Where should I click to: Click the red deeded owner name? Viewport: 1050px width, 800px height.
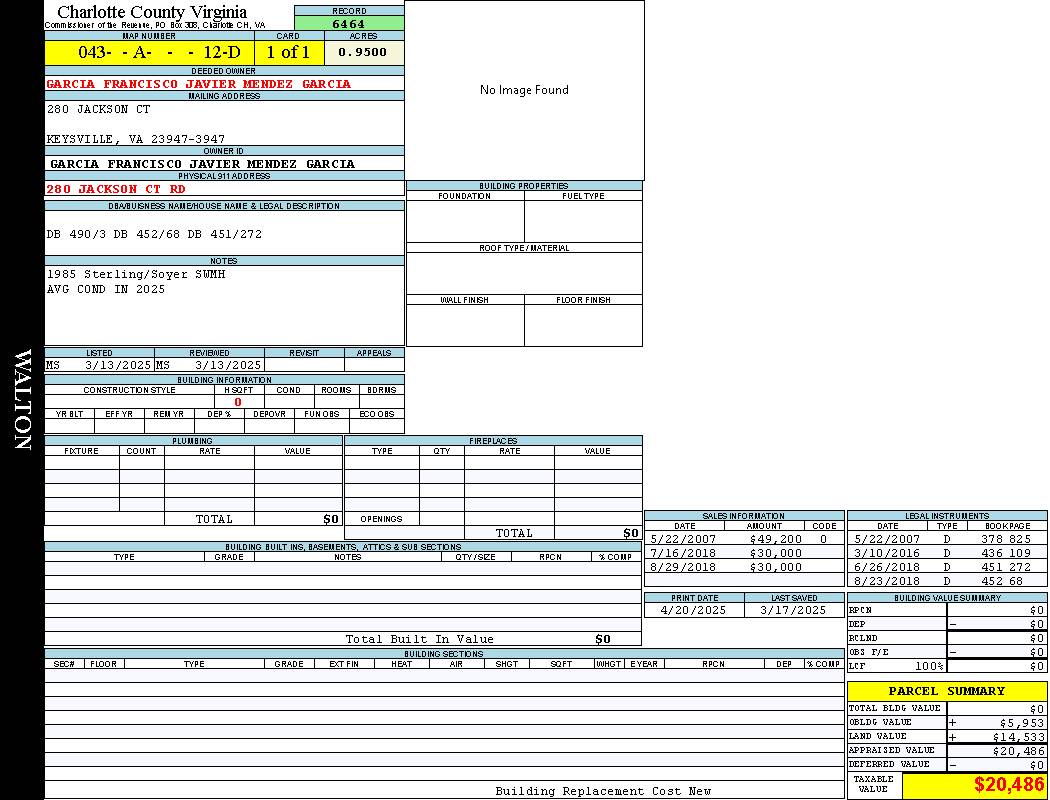point(199,84)
